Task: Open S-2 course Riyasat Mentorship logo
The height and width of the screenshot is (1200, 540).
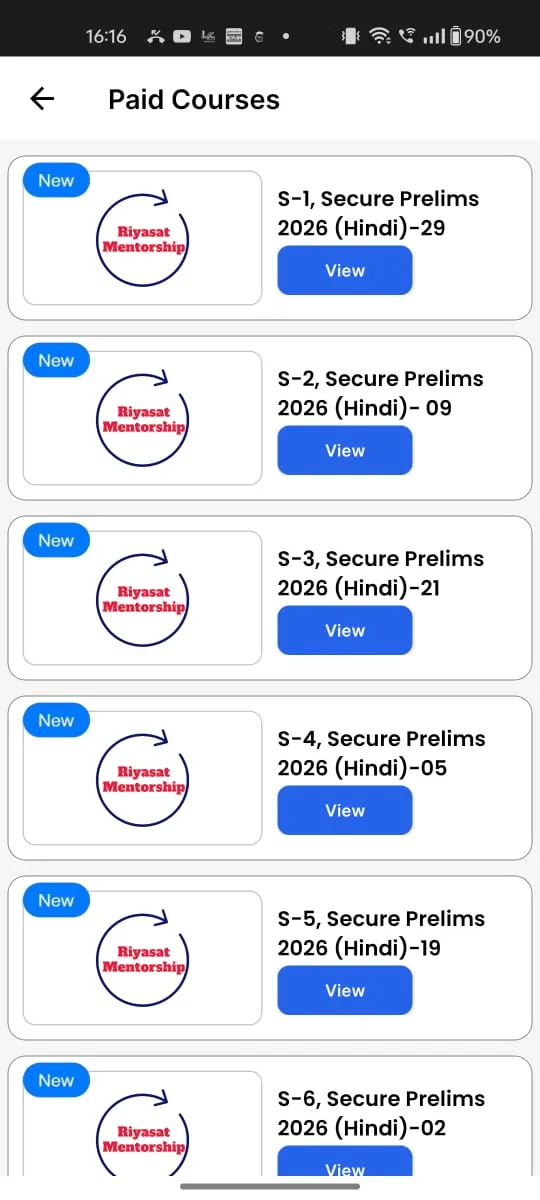Action: 142,419
